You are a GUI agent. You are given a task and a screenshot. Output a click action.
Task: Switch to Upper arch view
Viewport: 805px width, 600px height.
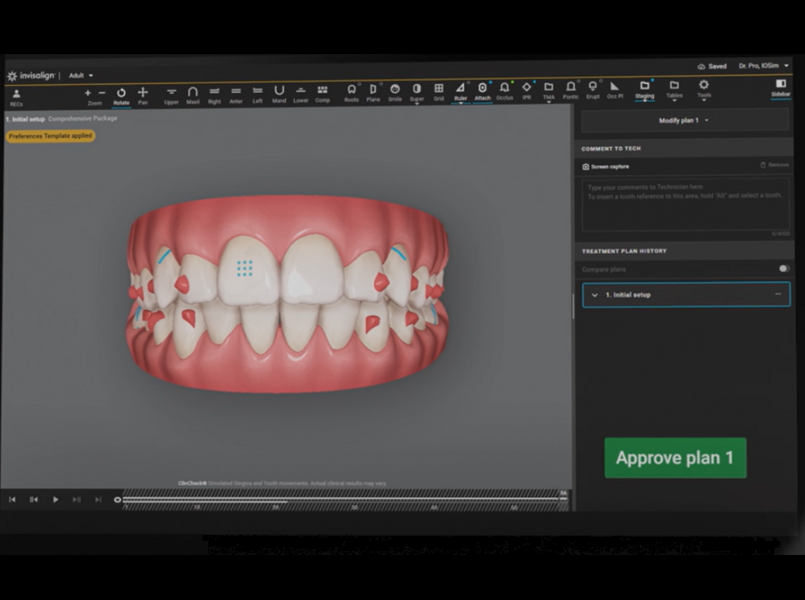pos(171,94)
